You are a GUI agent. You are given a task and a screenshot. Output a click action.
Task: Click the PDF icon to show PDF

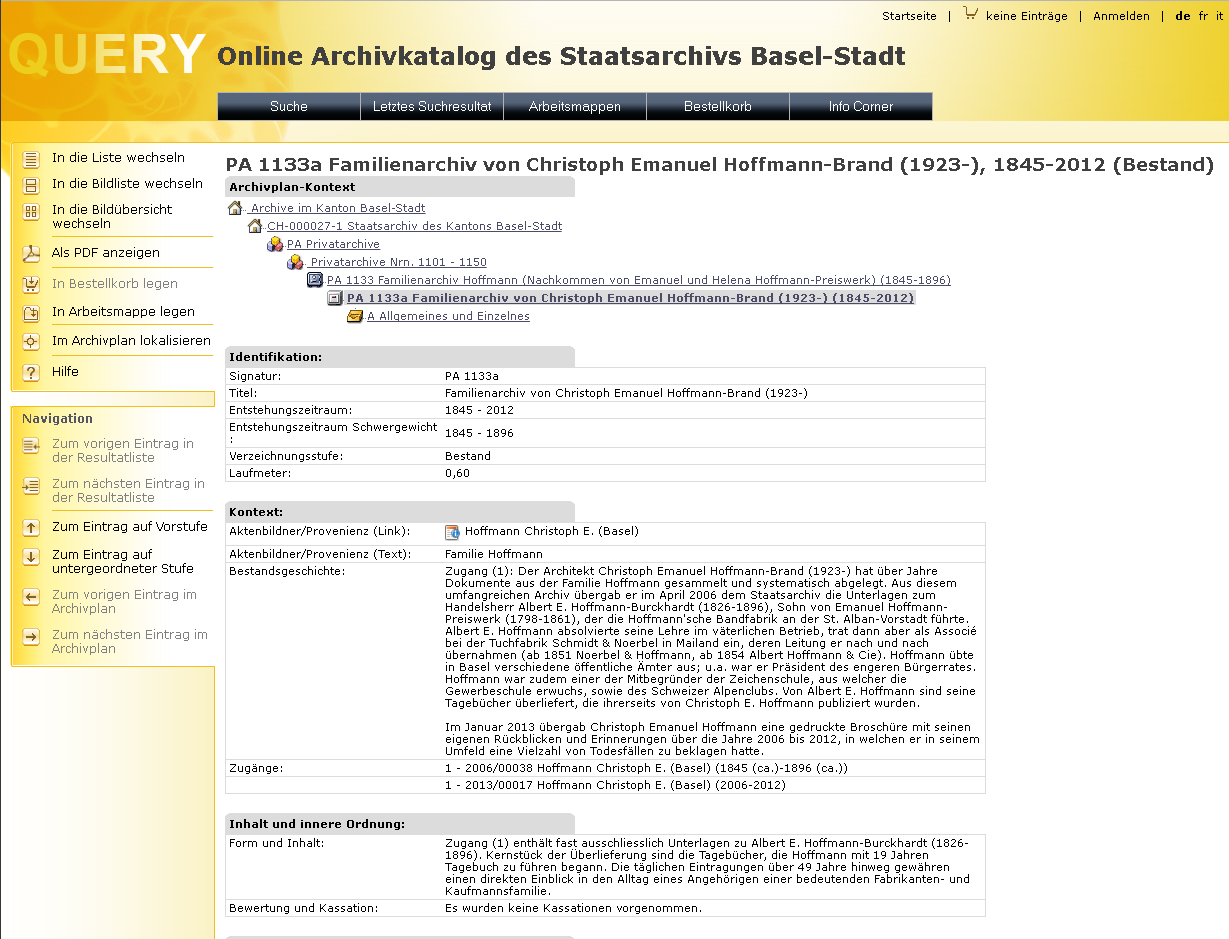click(31, 253)
